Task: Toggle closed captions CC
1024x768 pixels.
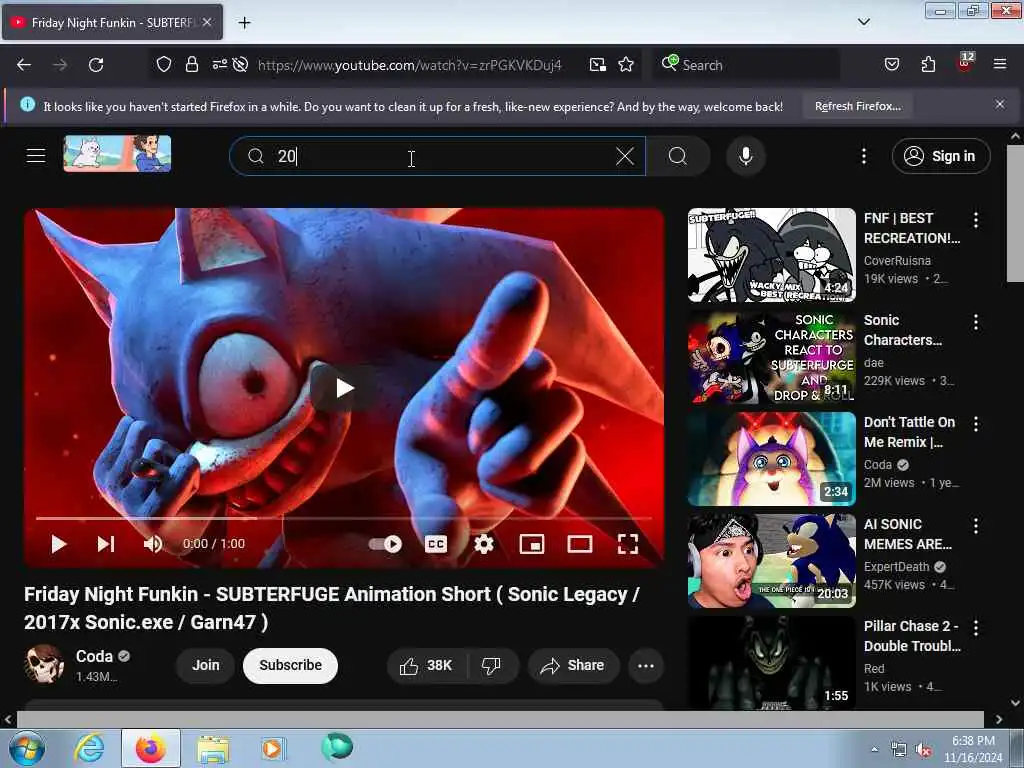Action: click(x=436, y=544)
